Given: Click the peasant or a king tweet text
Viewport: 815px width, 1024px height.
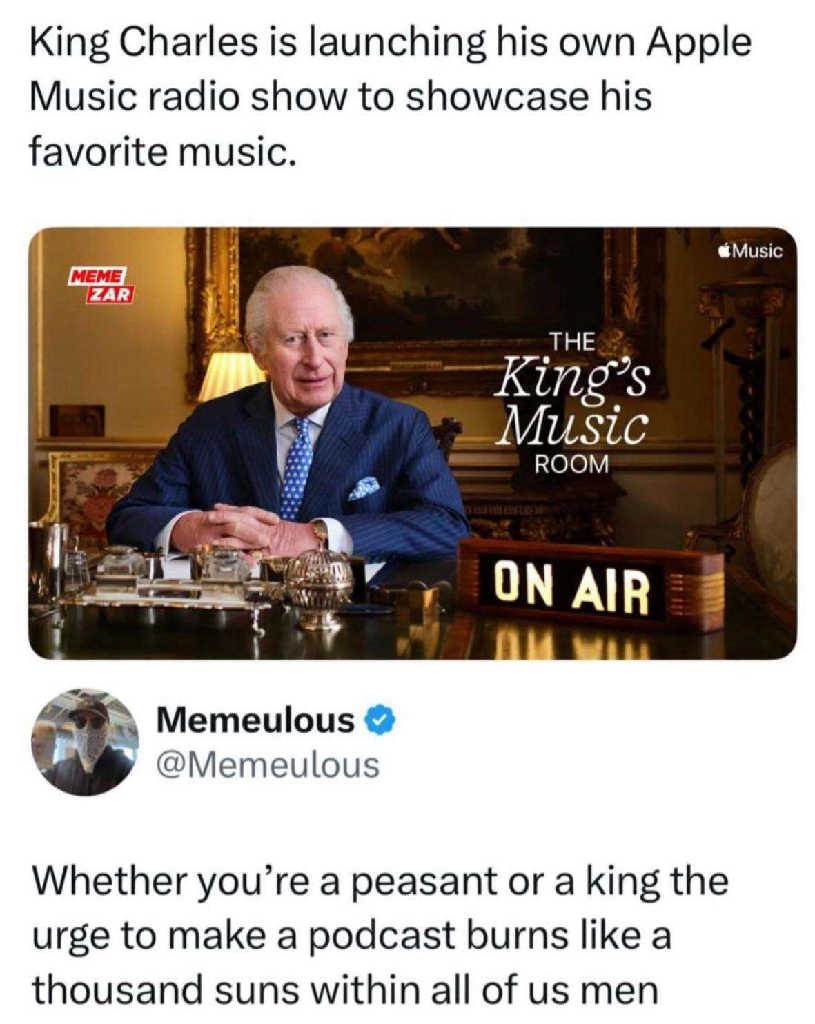Looking at the screenshot, I should tap(379, 935).
